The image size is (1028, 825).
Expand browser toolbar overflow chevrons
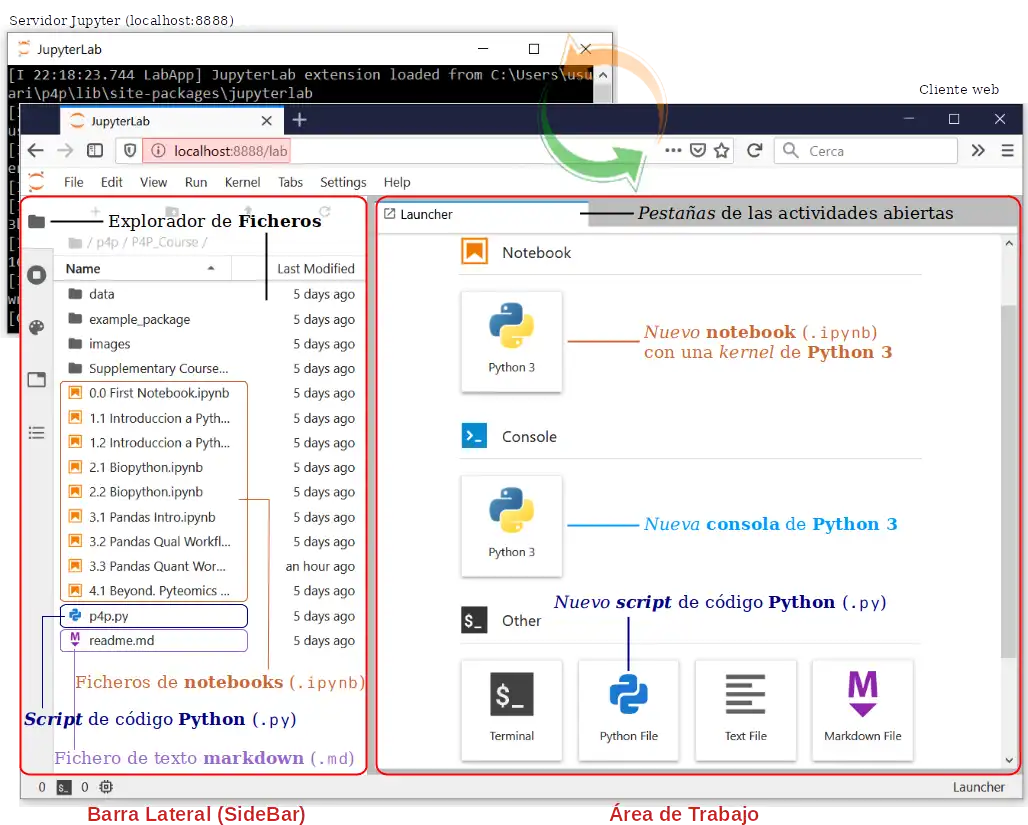click(978, 151)
